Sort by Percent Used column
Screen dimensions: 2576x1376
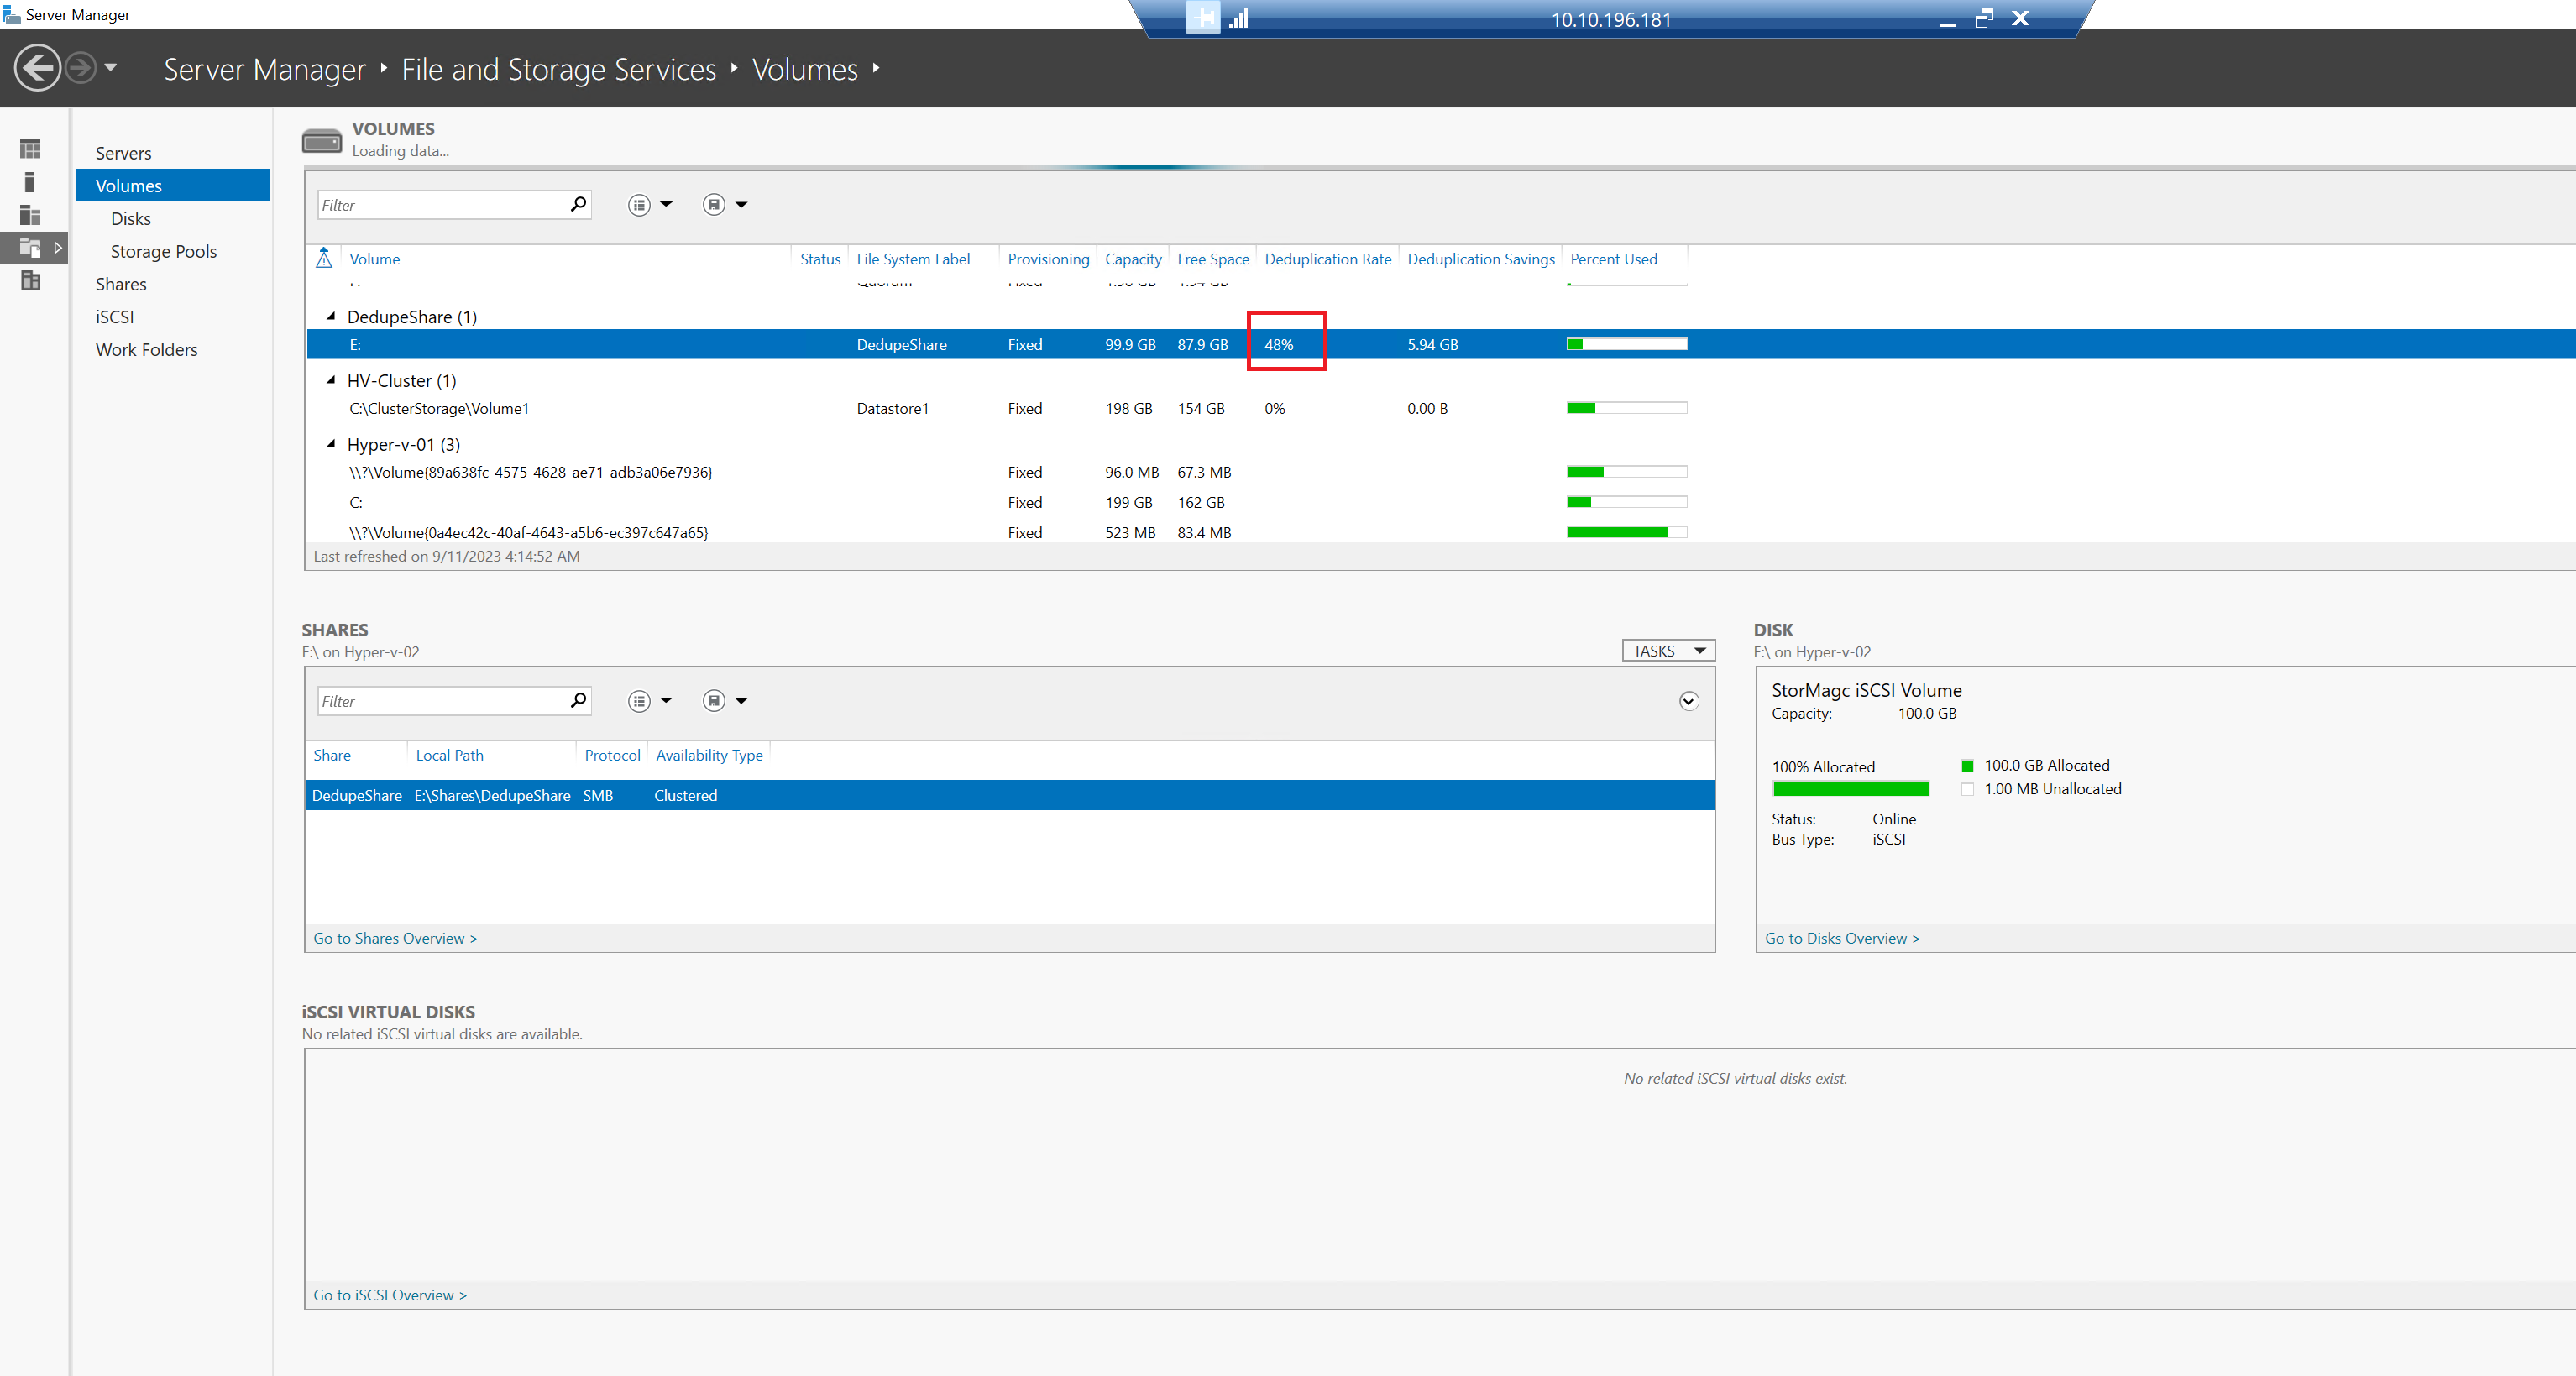click(x=1613, y=259)
